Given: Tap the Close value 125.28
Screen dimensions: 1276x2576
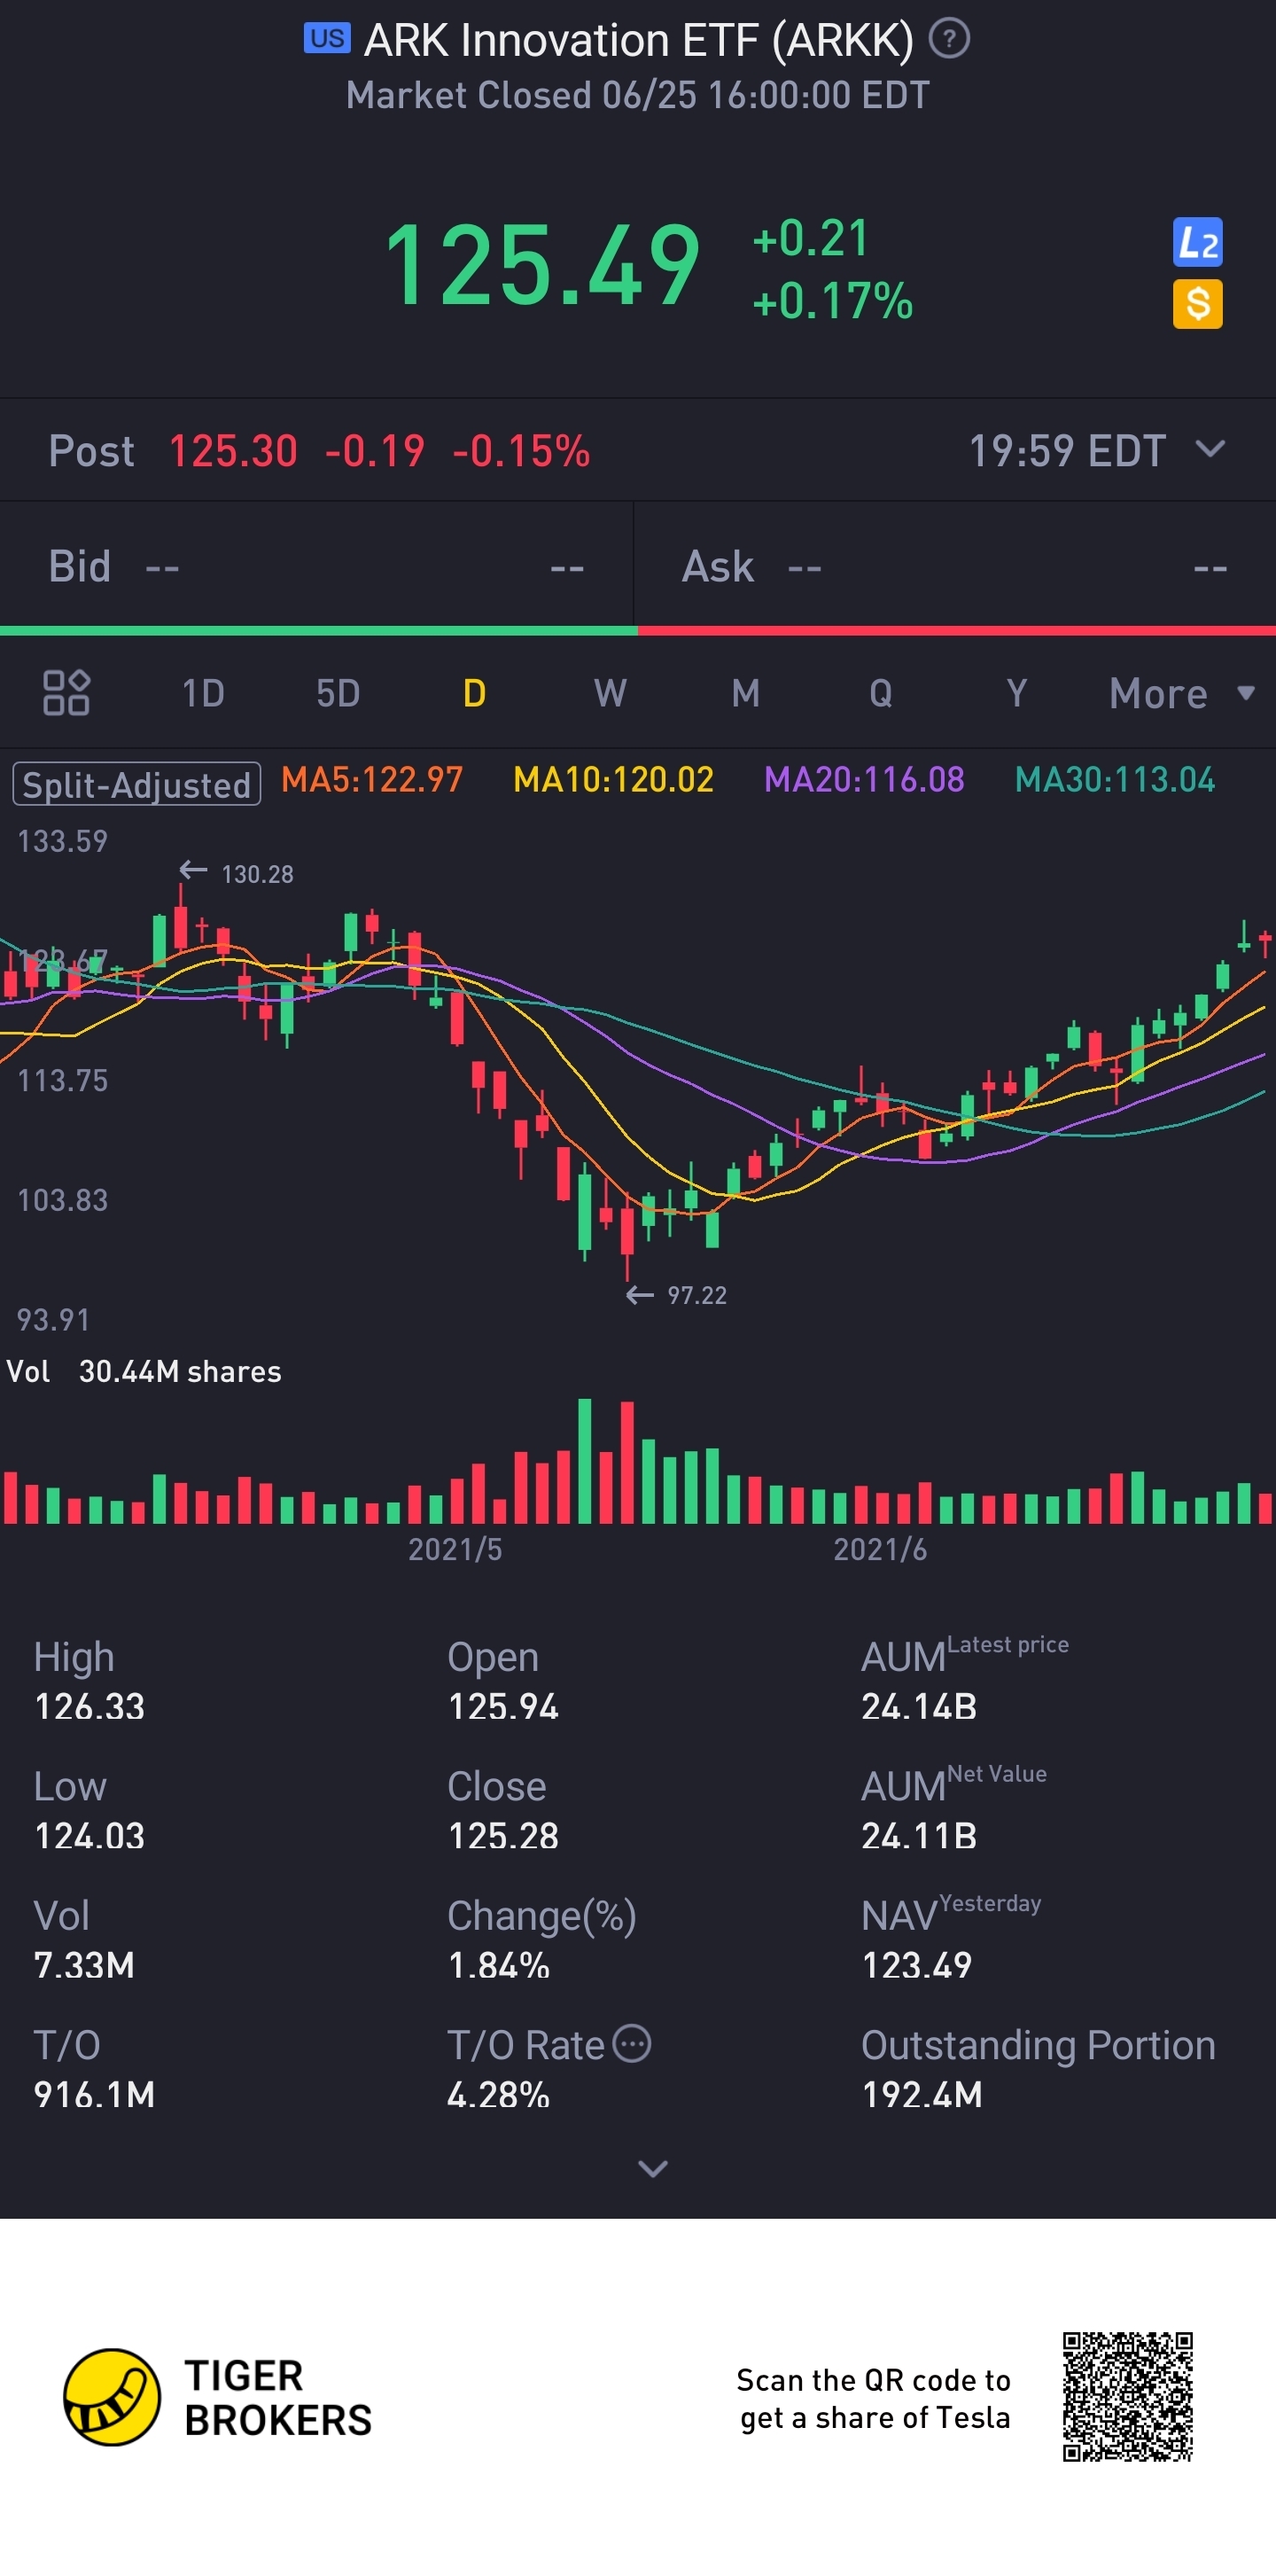Looking at the screenshot, I should [x=503, y=1836].
